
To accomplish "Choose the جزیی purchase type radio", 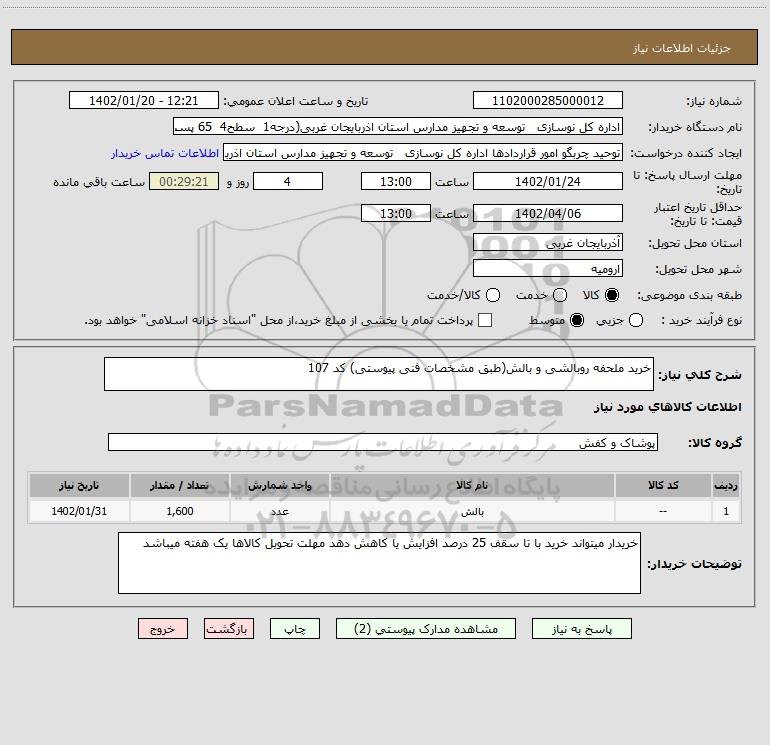I will coord(635,321).
